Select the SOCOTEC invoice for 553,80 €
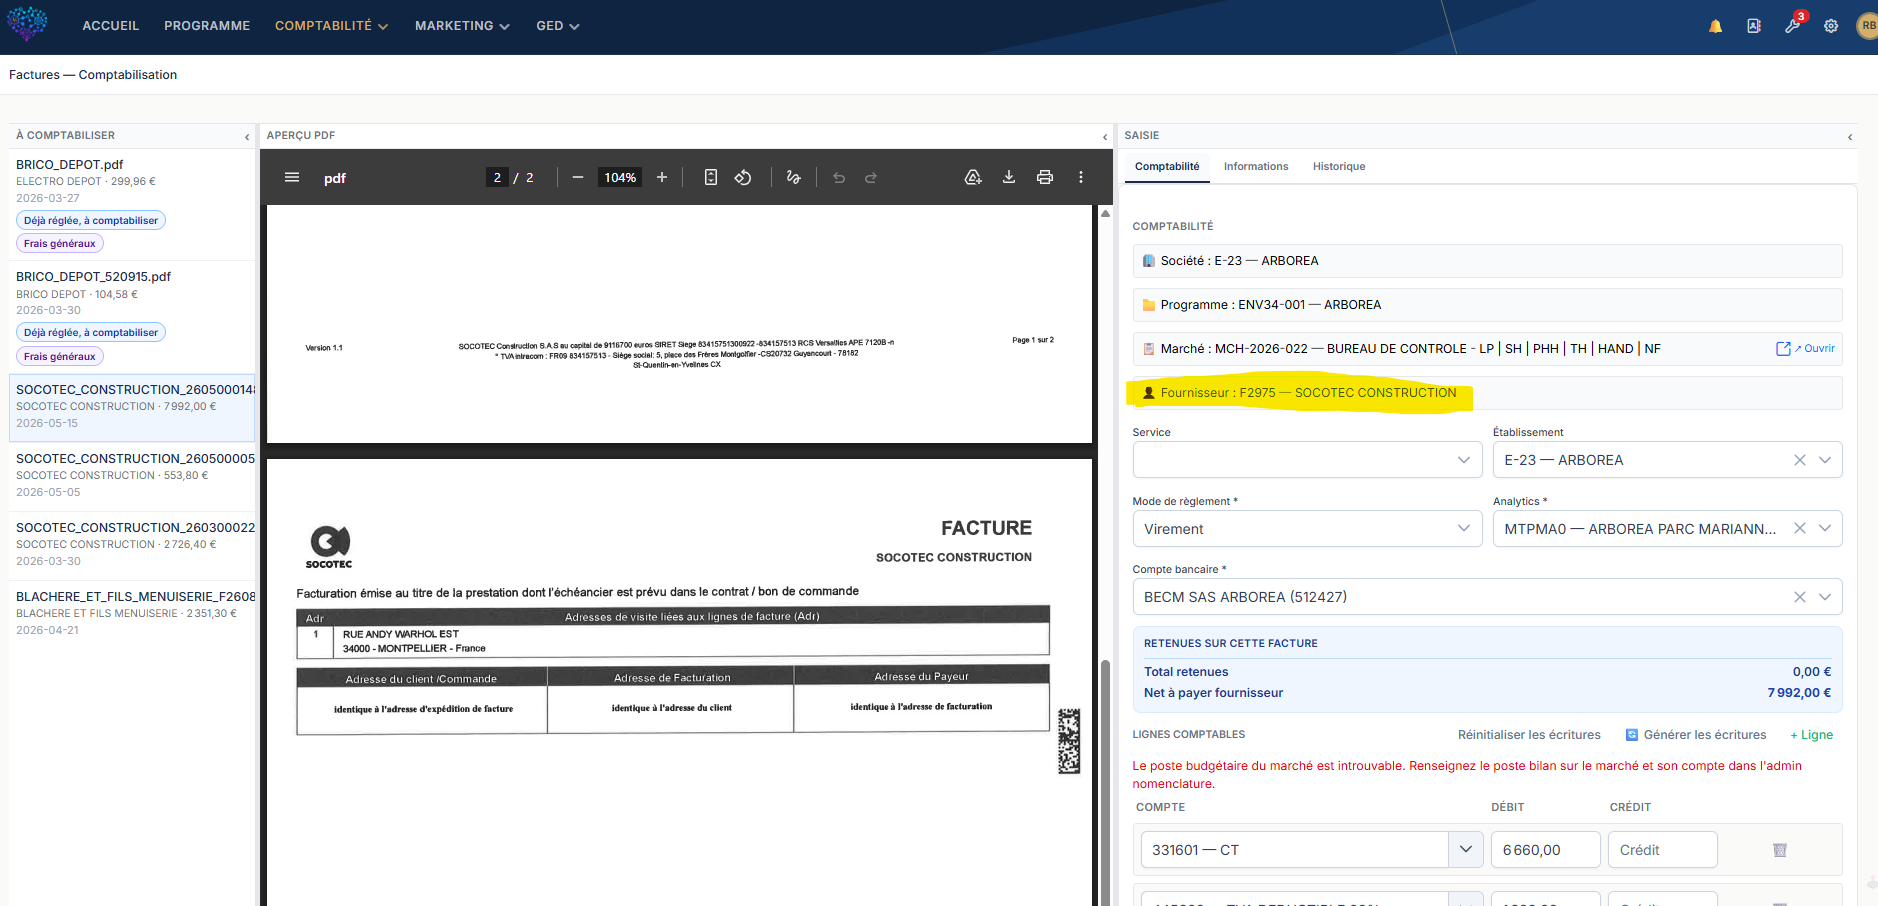Viewport: 1878px width, 906px height. 132,476
